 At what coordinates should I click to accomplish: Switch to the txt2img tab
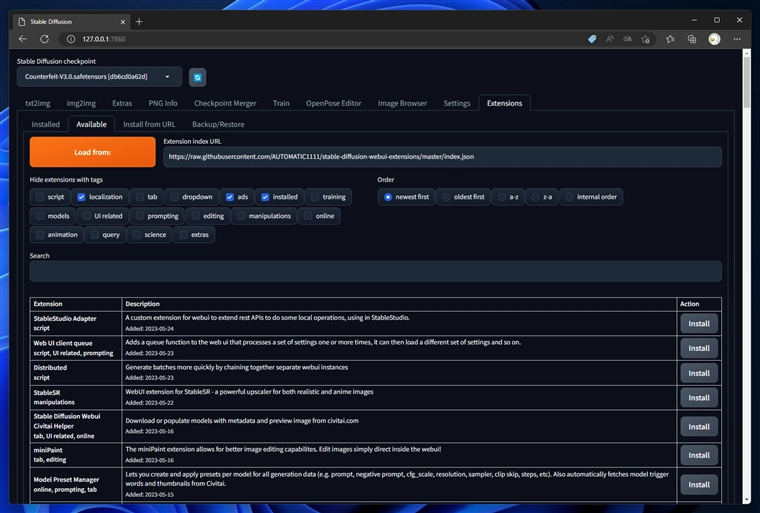(38, 103)
